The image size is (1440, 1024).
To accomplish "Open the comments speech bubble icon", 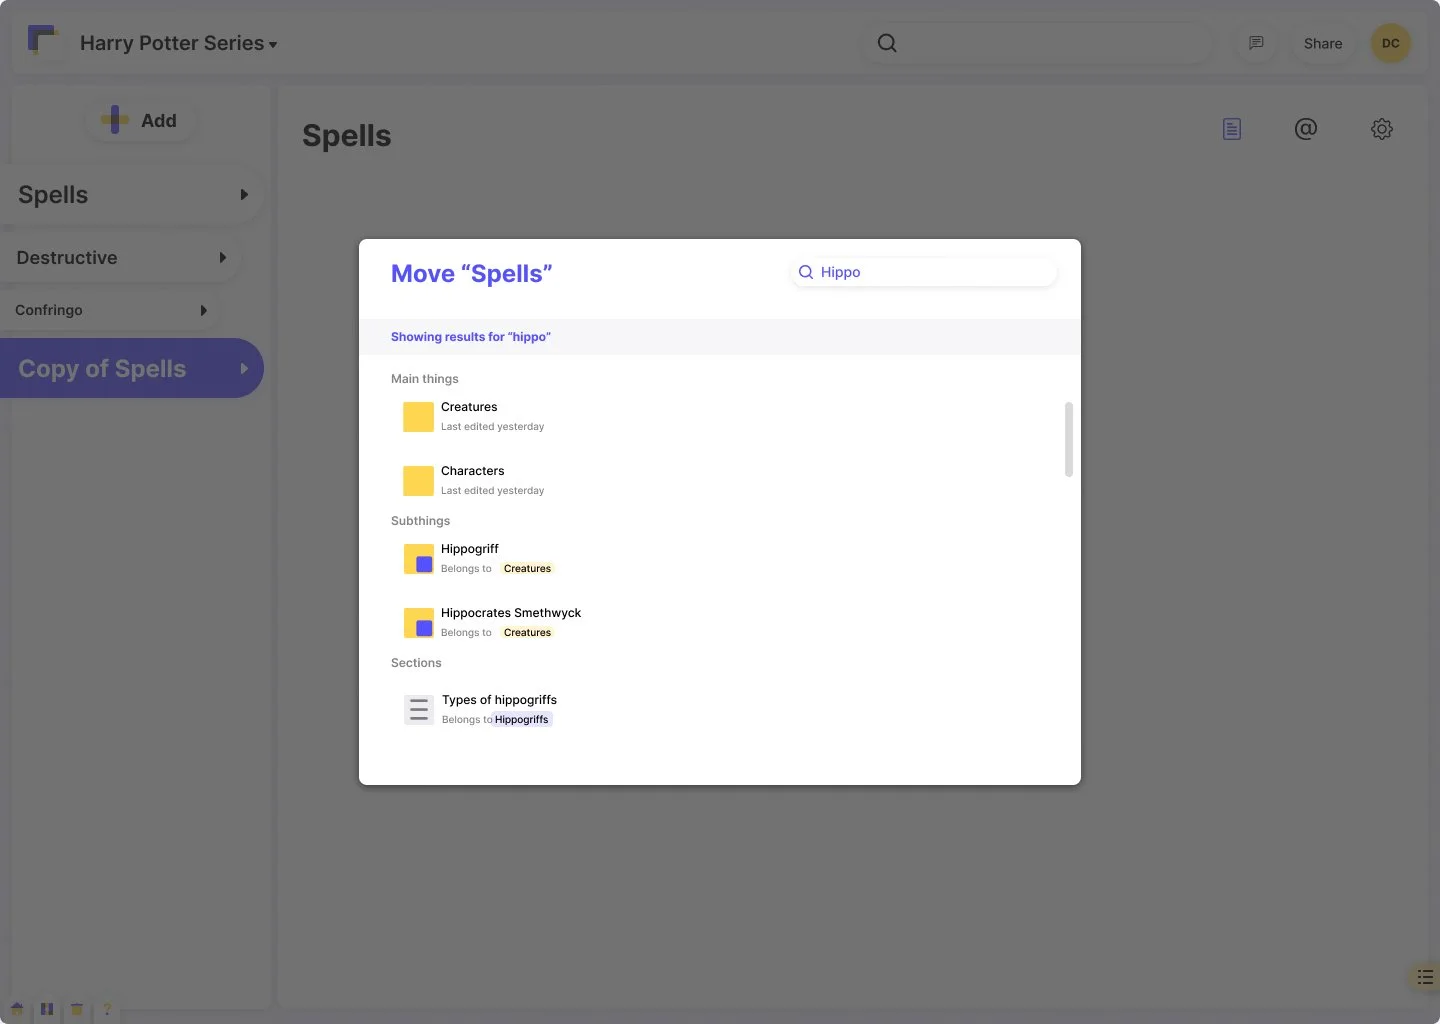I will pyautogui.click(x=1256, y=43).
